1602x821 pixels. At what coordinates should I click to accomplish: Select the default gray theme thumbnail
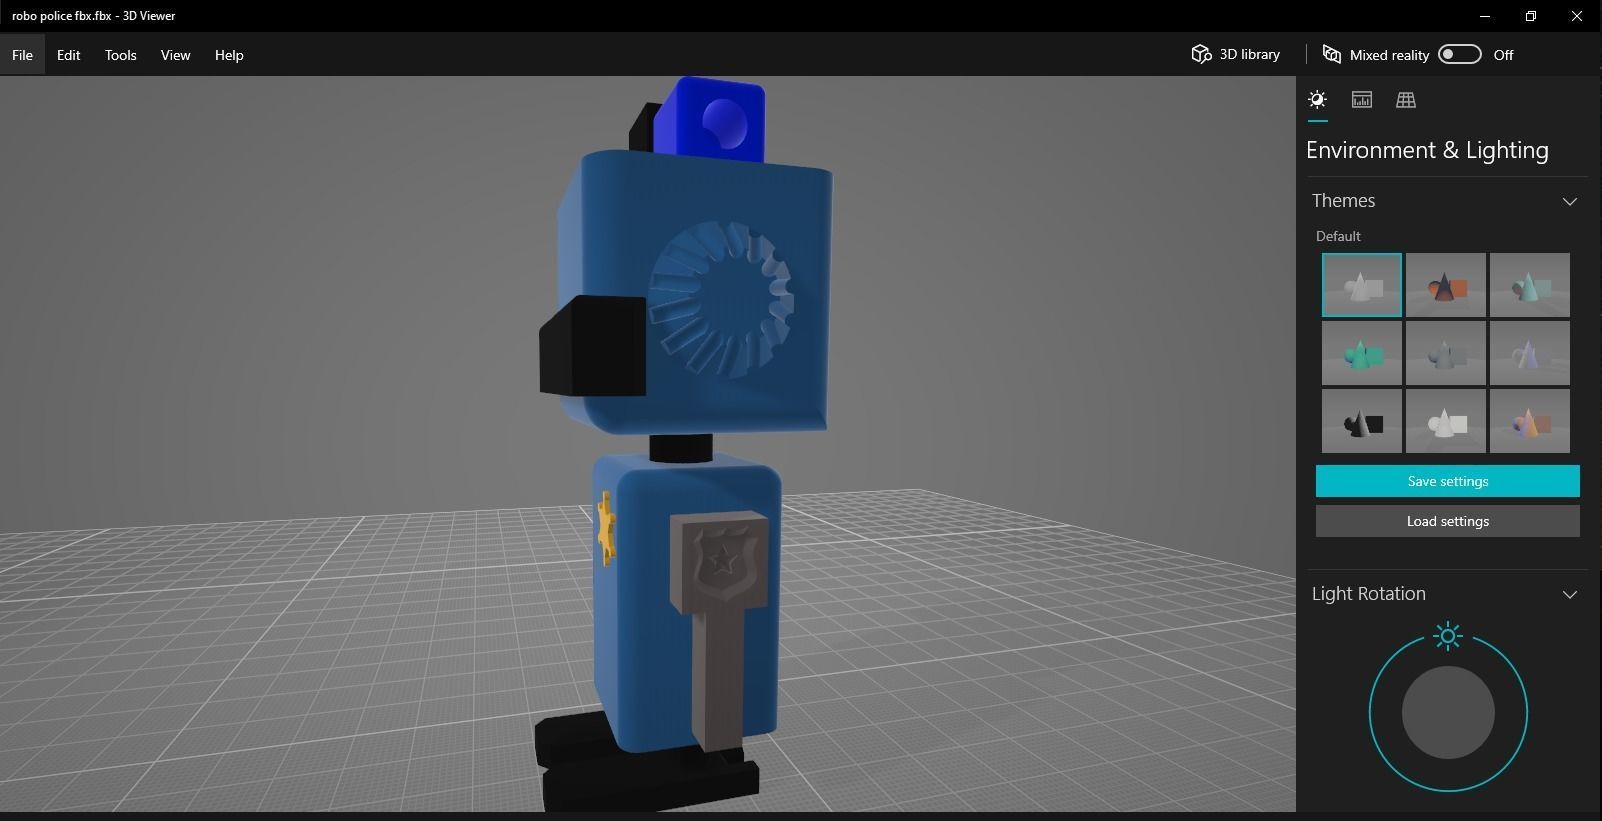[x=1361, y=285]
